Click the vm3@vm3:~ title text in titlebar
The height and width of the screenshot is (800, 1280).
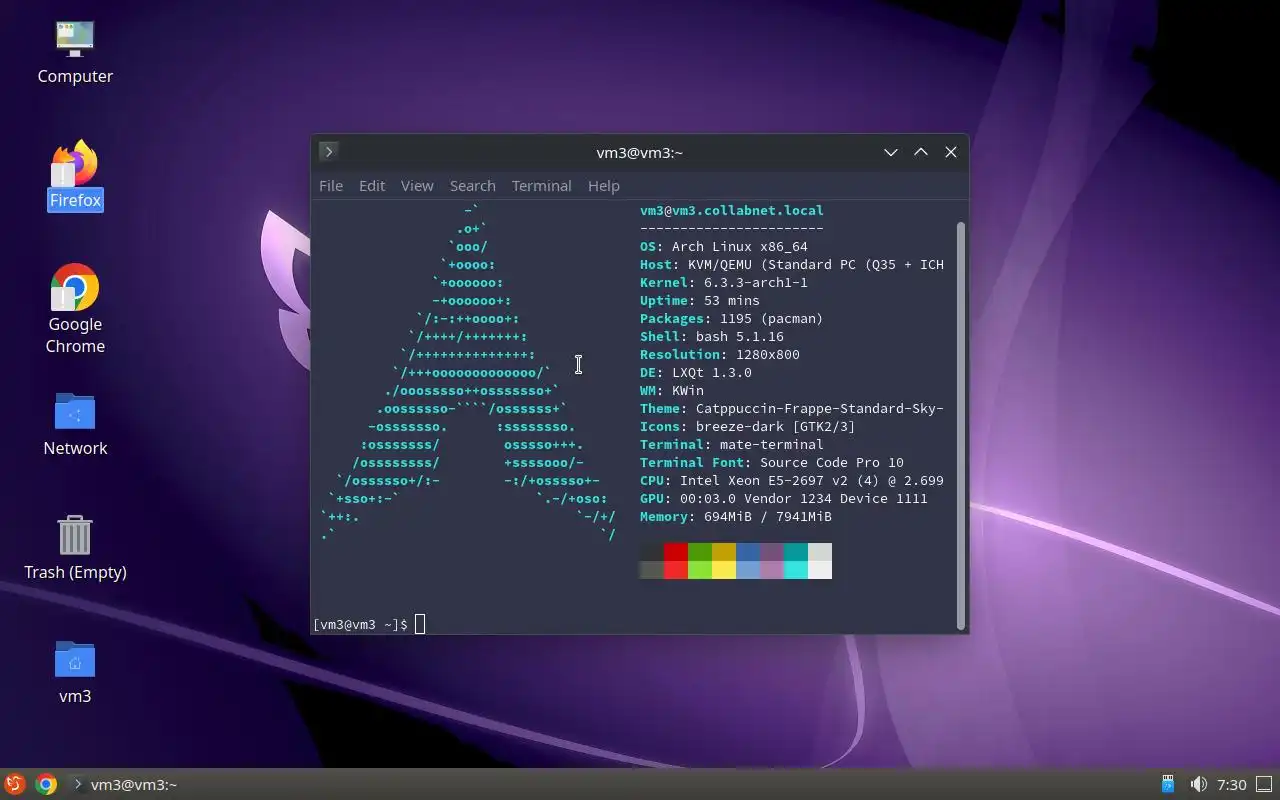click(640, 152)
